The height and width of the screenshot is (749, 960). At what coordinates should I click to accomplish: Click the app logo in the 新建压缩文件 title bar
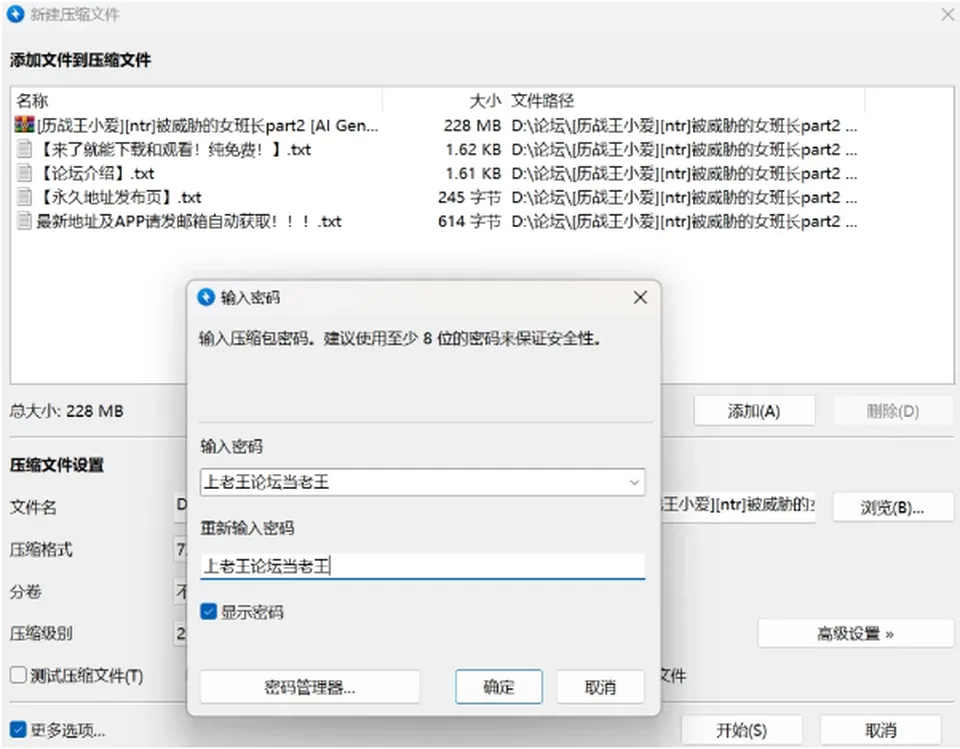(x=15, y=14)
